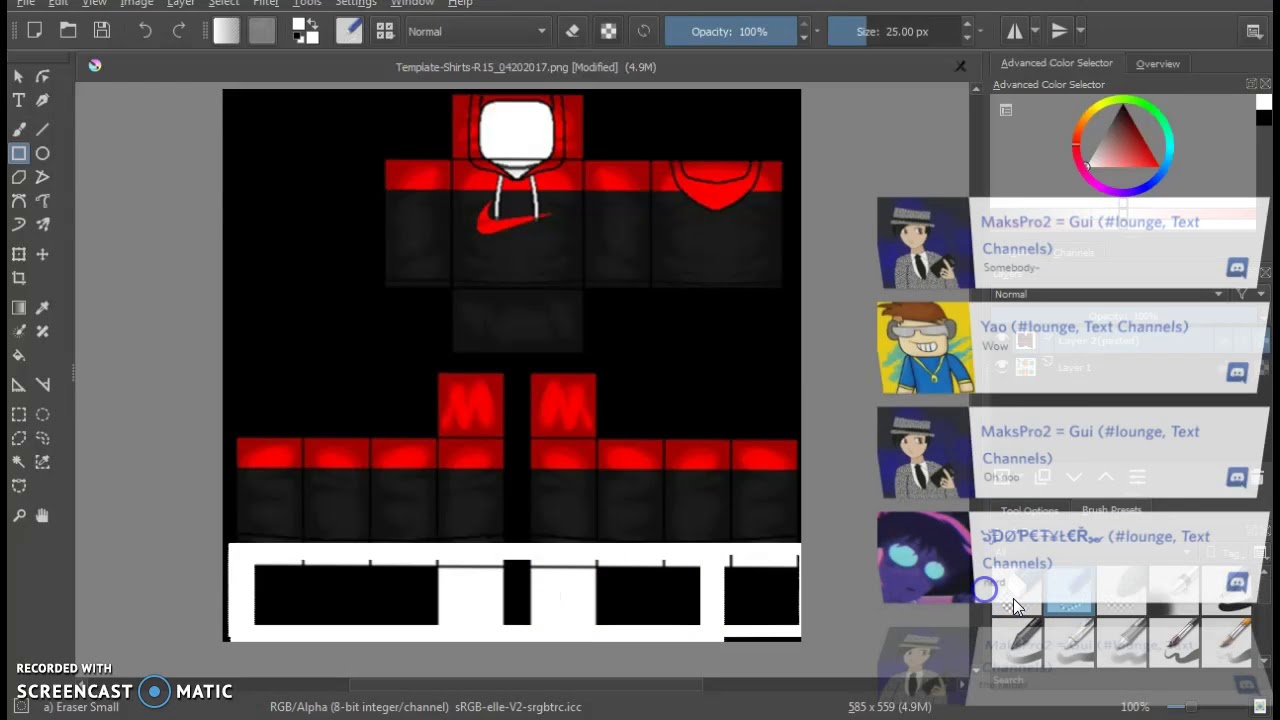Screen dimensions: 1280x720
Task: Open the fill patterns chooser
Action: tap(262, 31)
